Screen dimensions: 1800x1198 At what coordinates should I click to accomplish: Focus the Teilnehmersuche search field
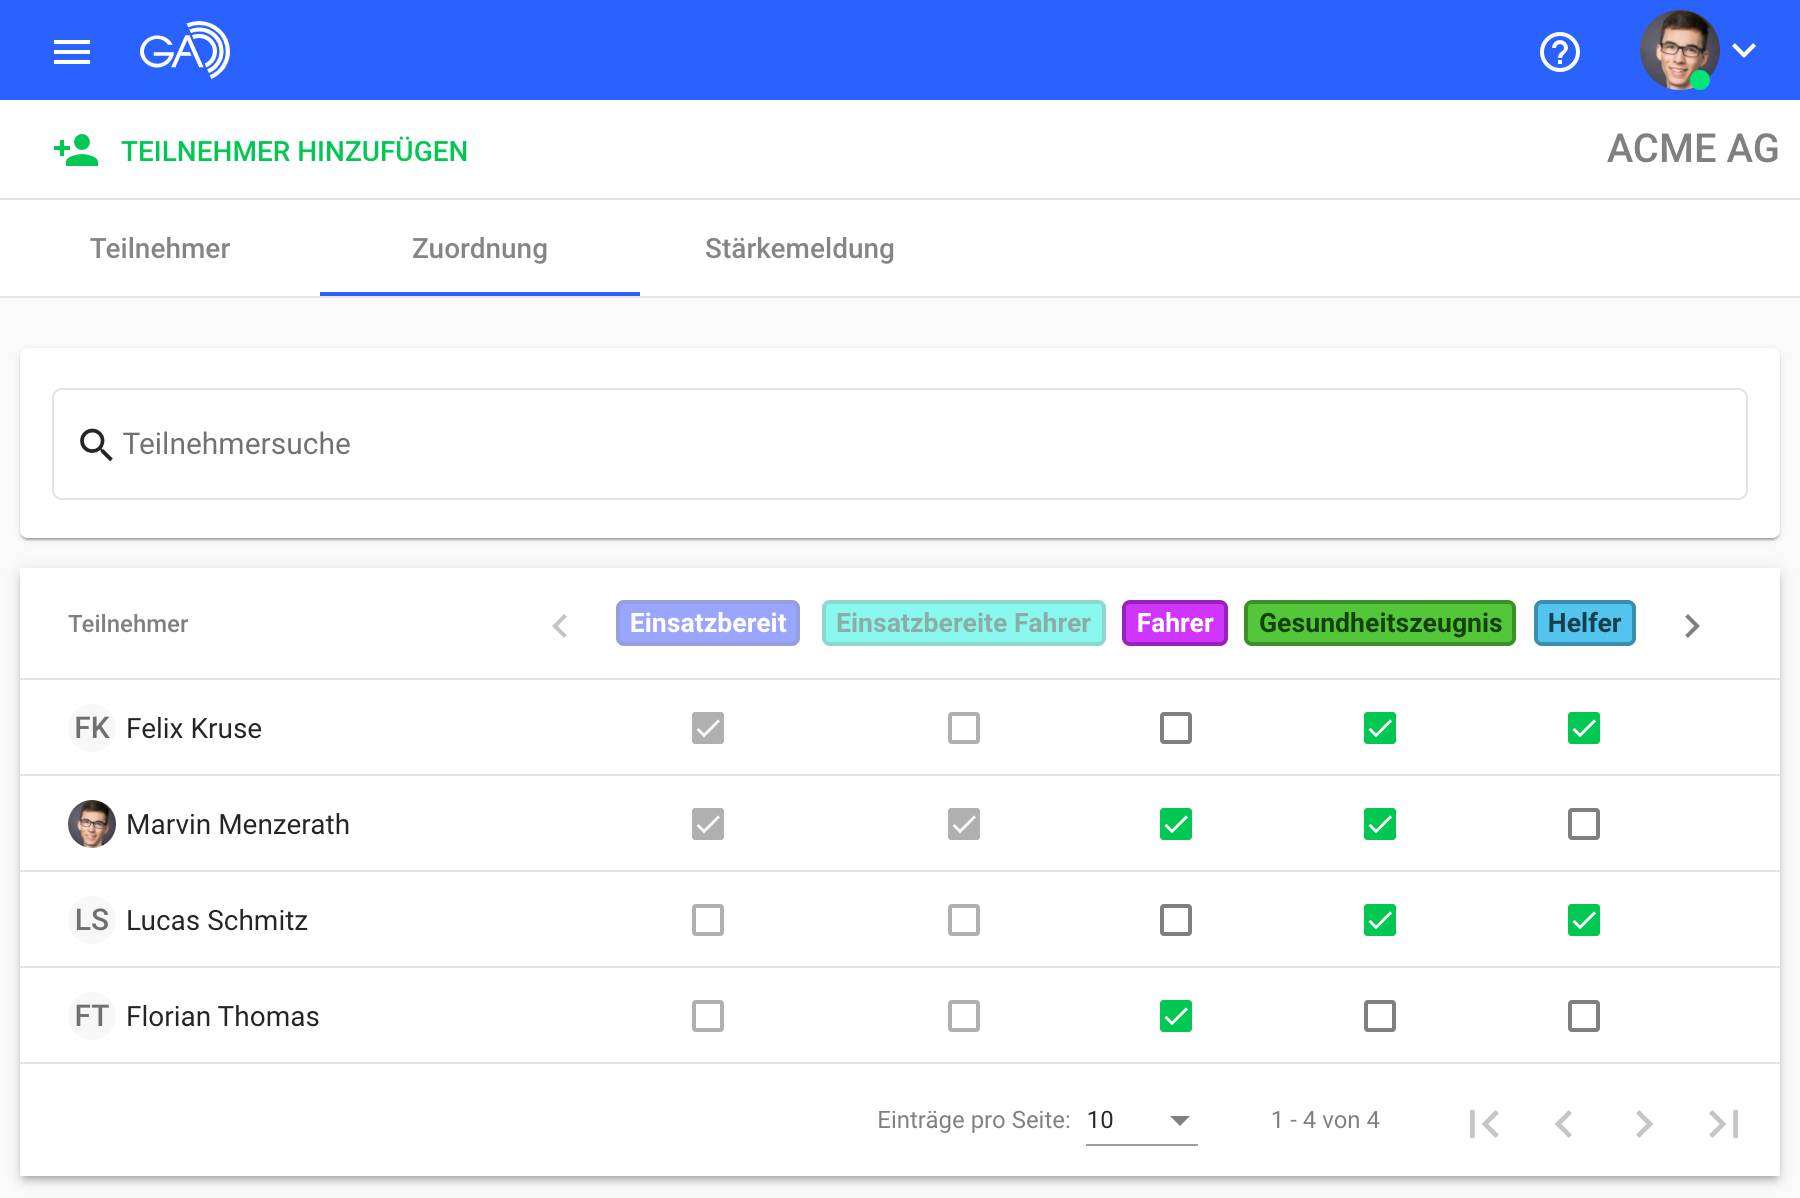(x=900, y=444)
